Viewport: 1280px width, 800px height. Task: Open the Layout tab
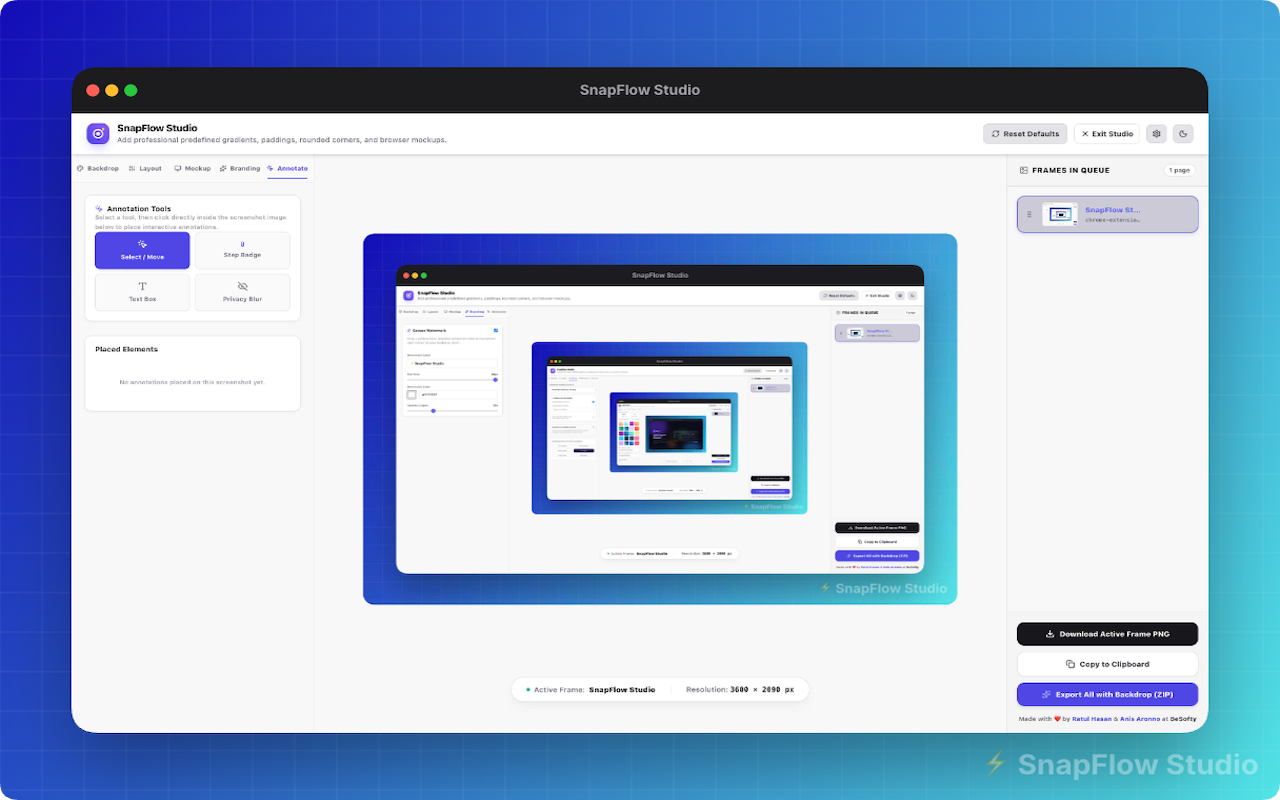coord(145,169)
